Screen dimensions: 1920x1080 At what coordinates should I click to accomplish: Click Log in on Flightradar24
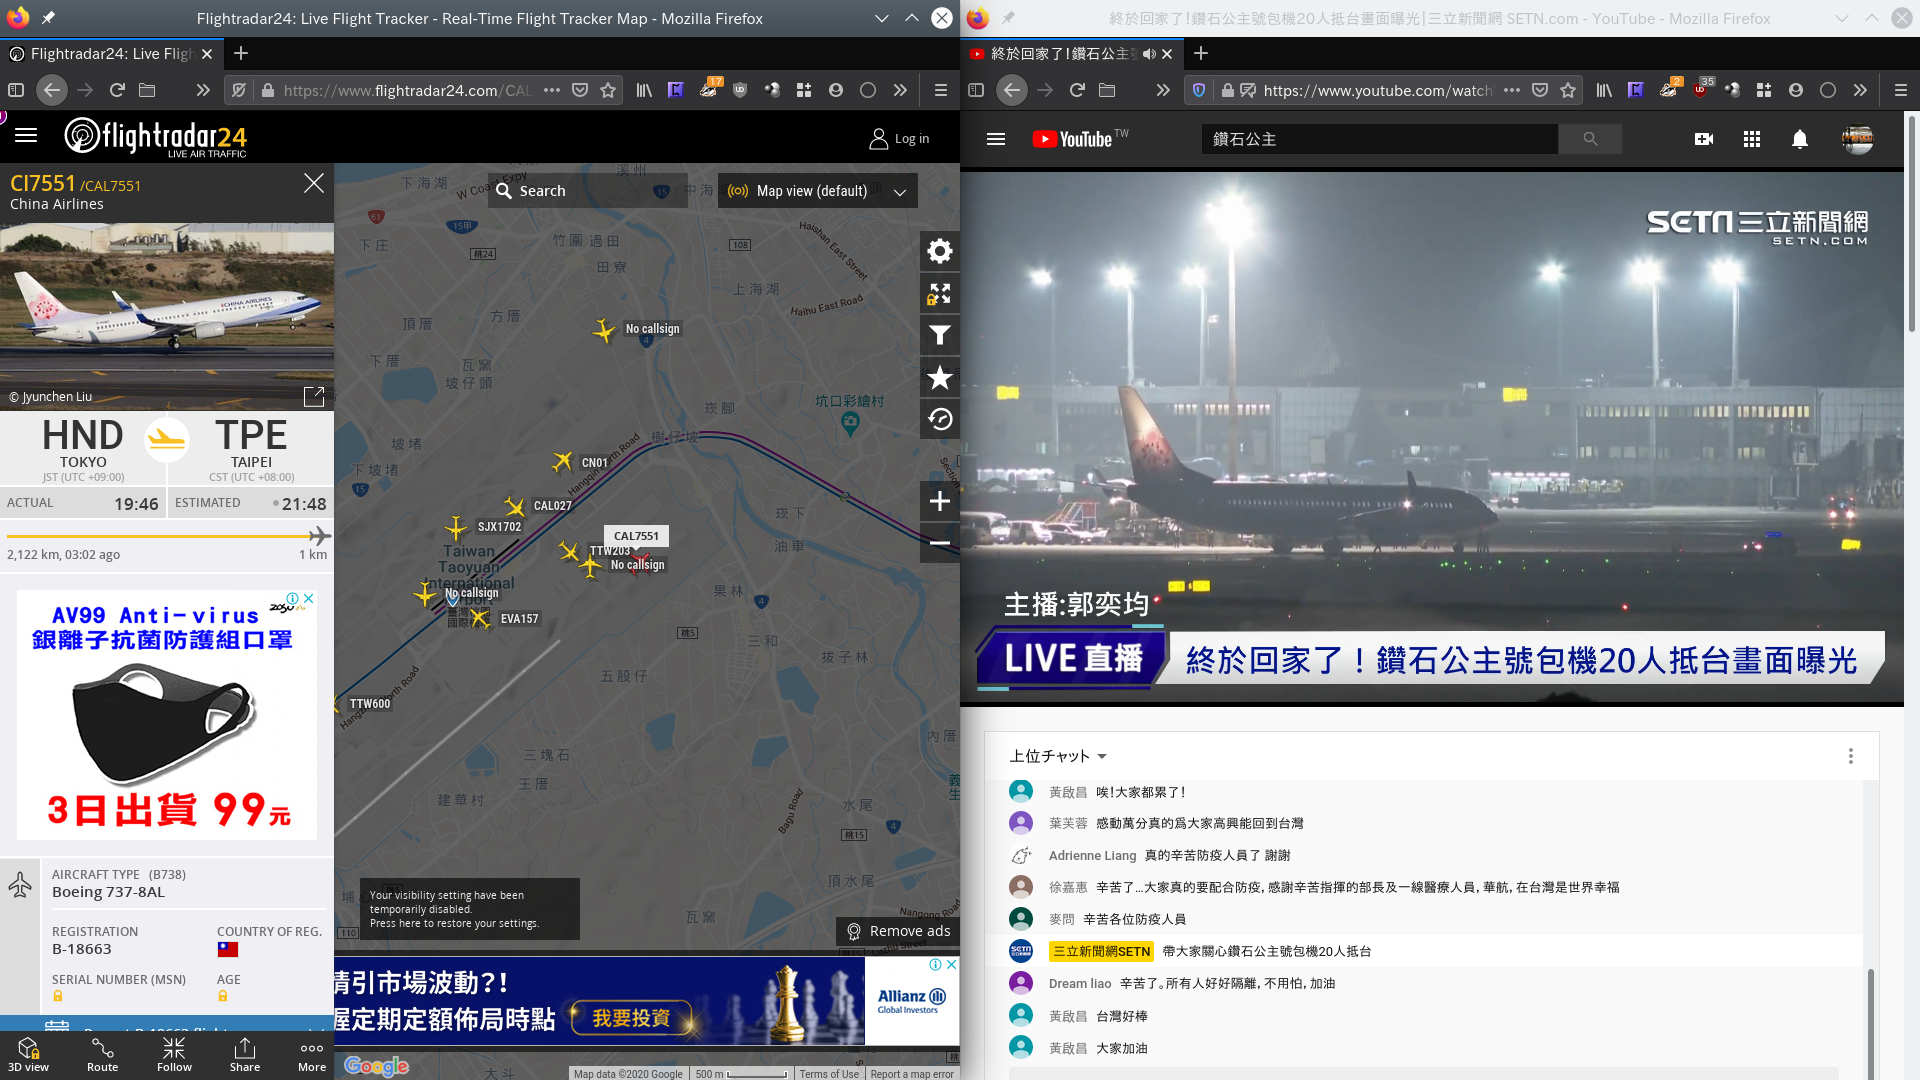pos(899,139)
